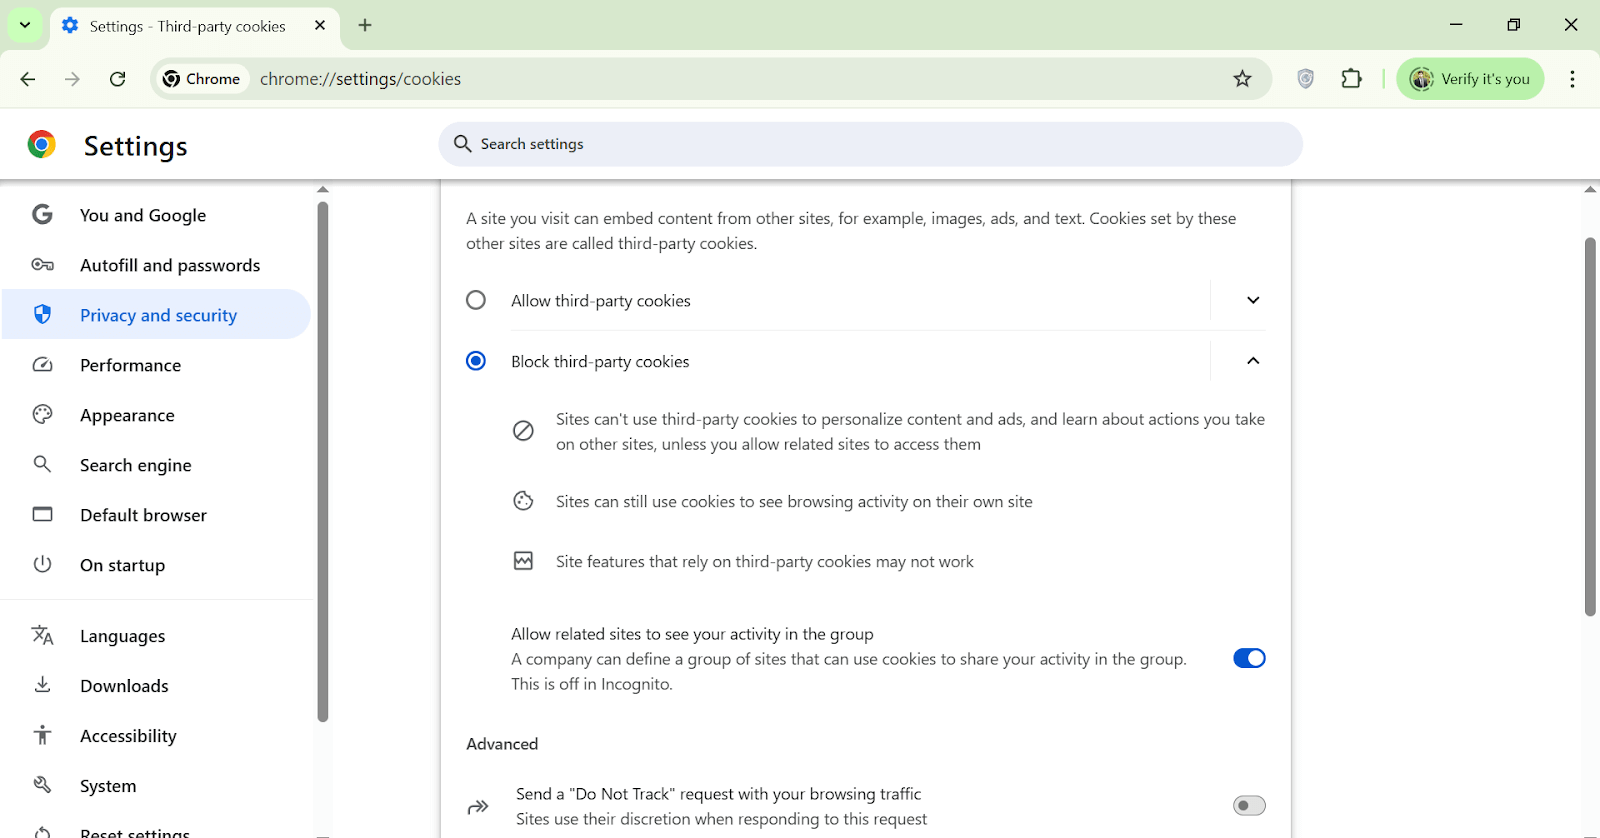Viewport: 1600px width, 838px height.
Task: Click the Verify it's you button
Action: [1470, 79]
